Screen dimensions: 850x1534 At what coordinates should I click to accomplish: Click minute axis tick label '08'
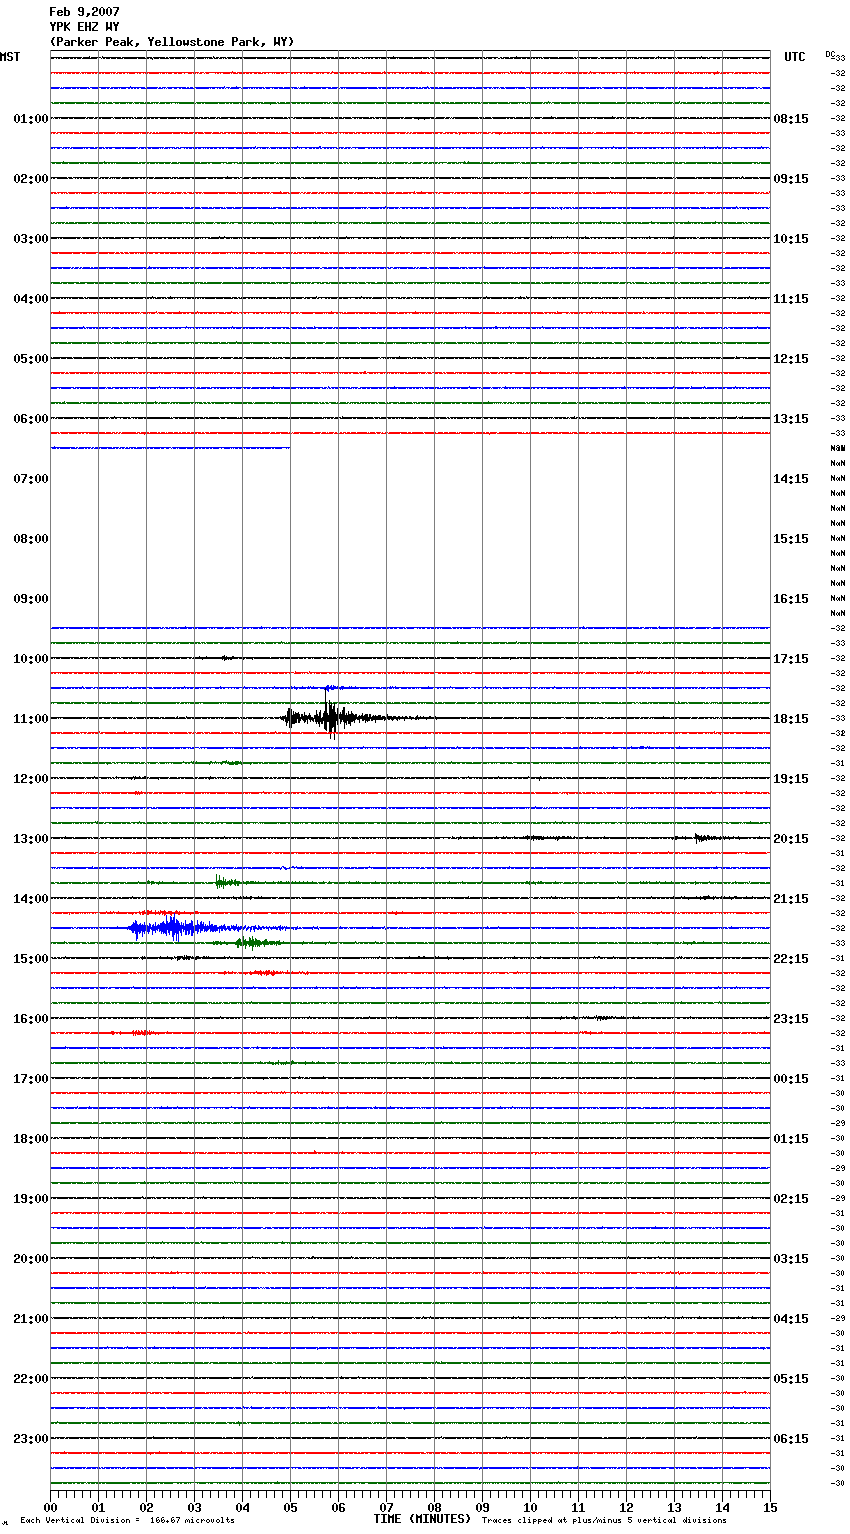click(434, 1507)
